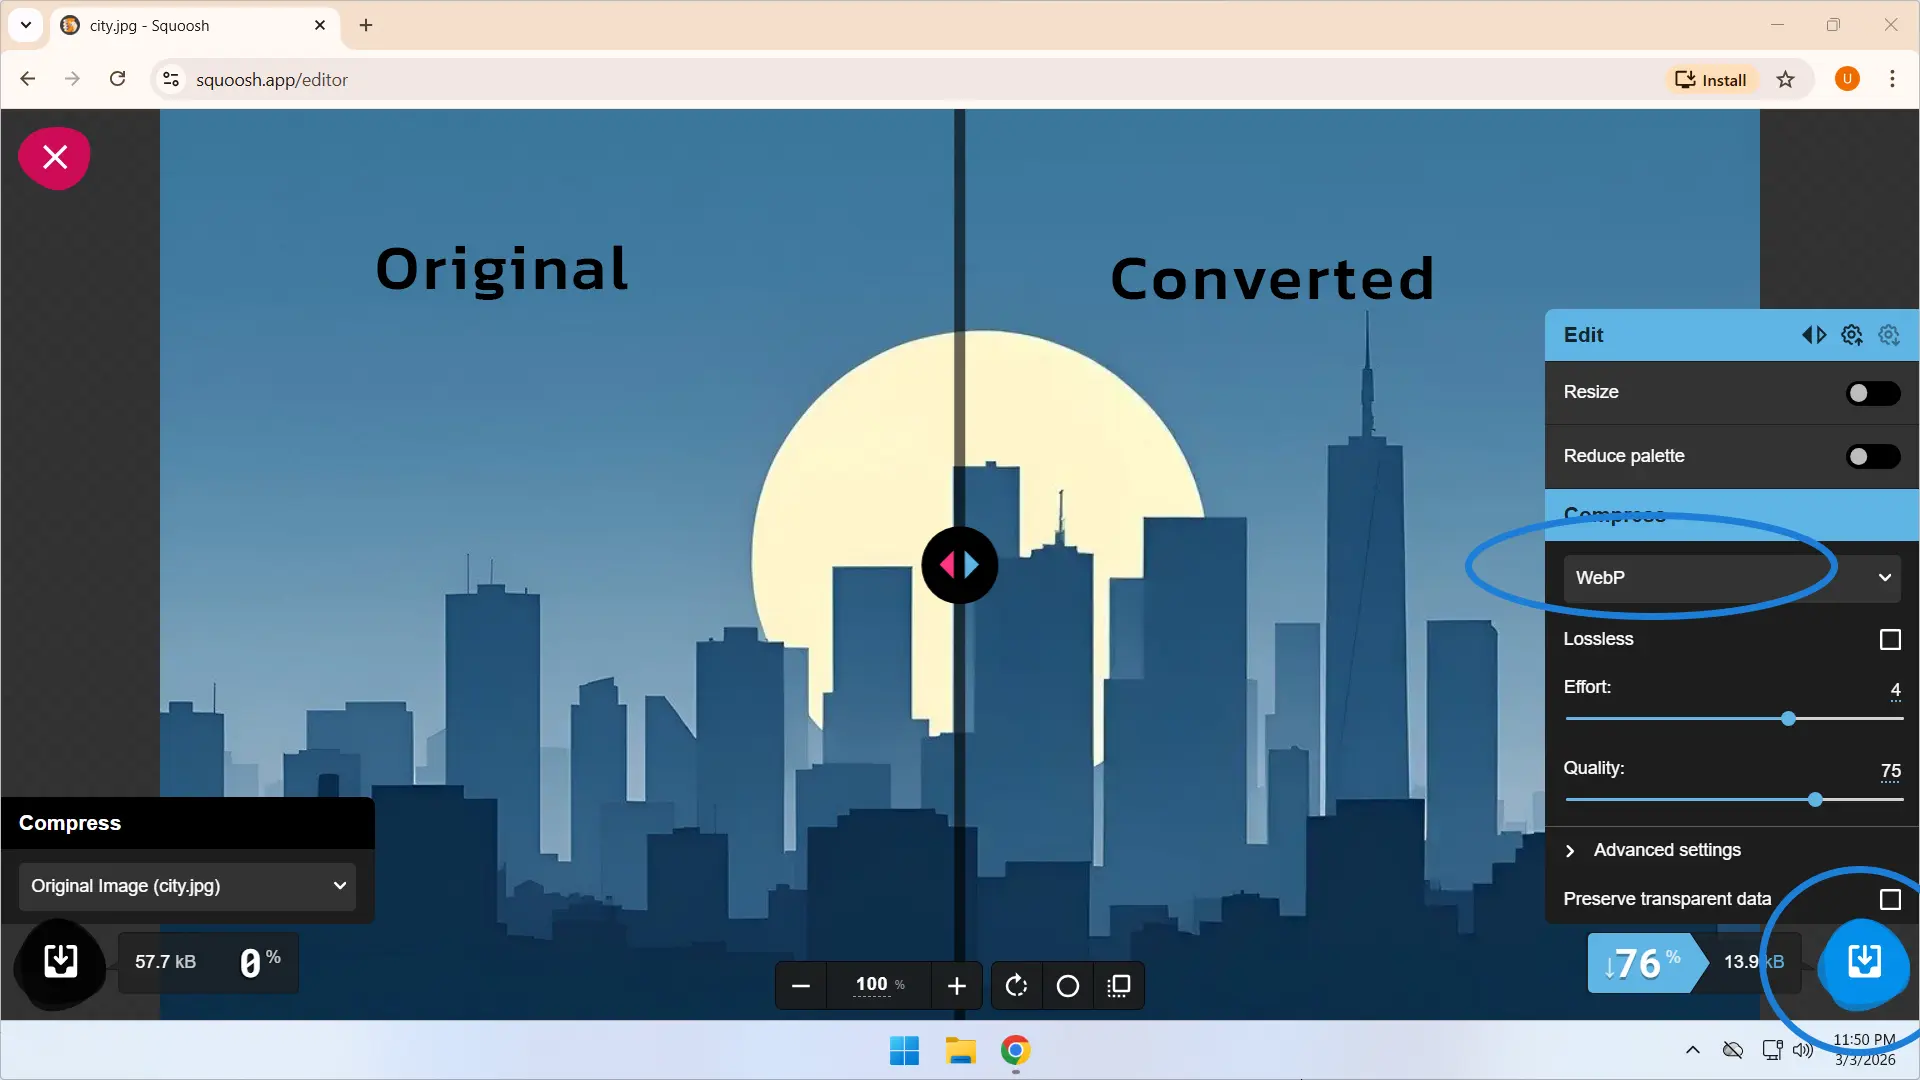Close the loaded city.jpg image

click(54, 157)
